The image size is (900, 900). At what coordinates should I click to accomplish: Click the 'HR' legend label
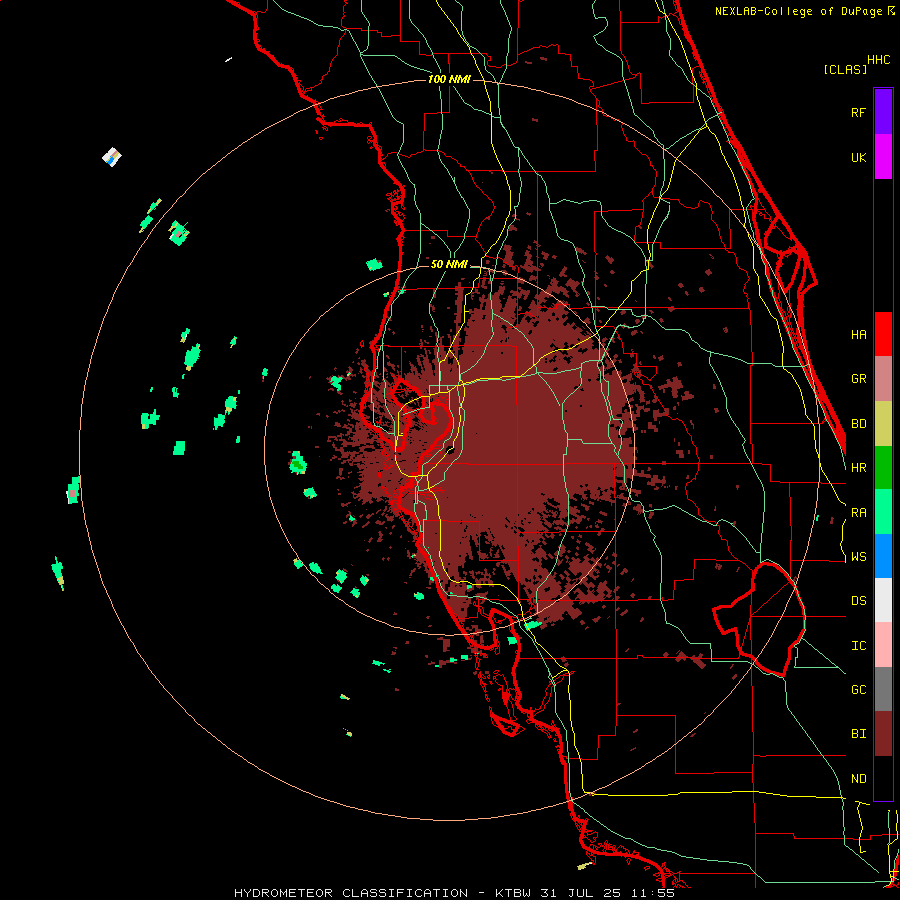859,468
